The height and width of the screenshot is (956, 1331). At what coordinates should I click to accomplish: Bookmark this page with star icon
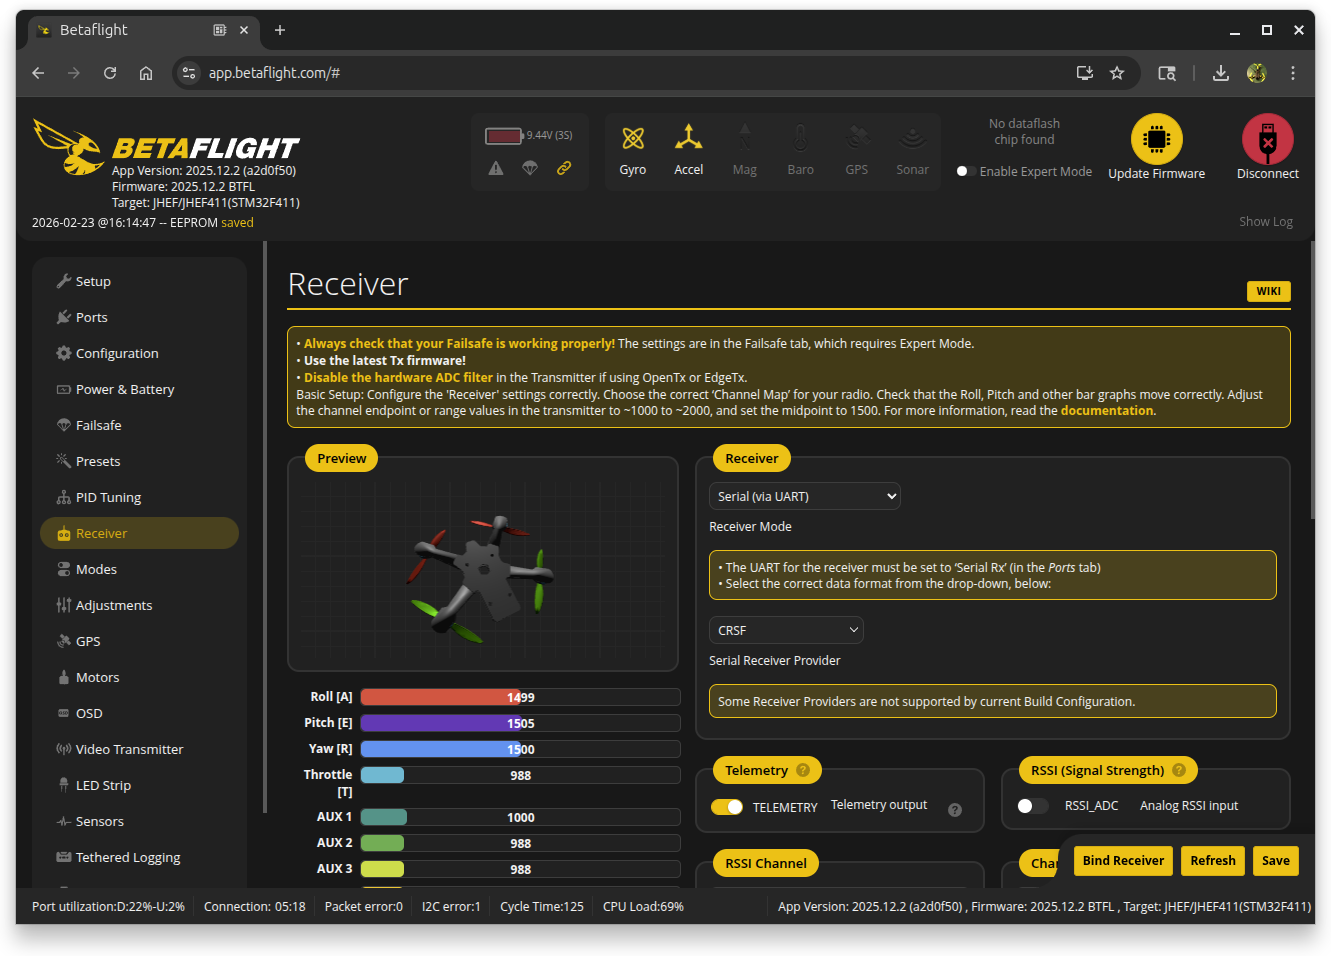1117,73
